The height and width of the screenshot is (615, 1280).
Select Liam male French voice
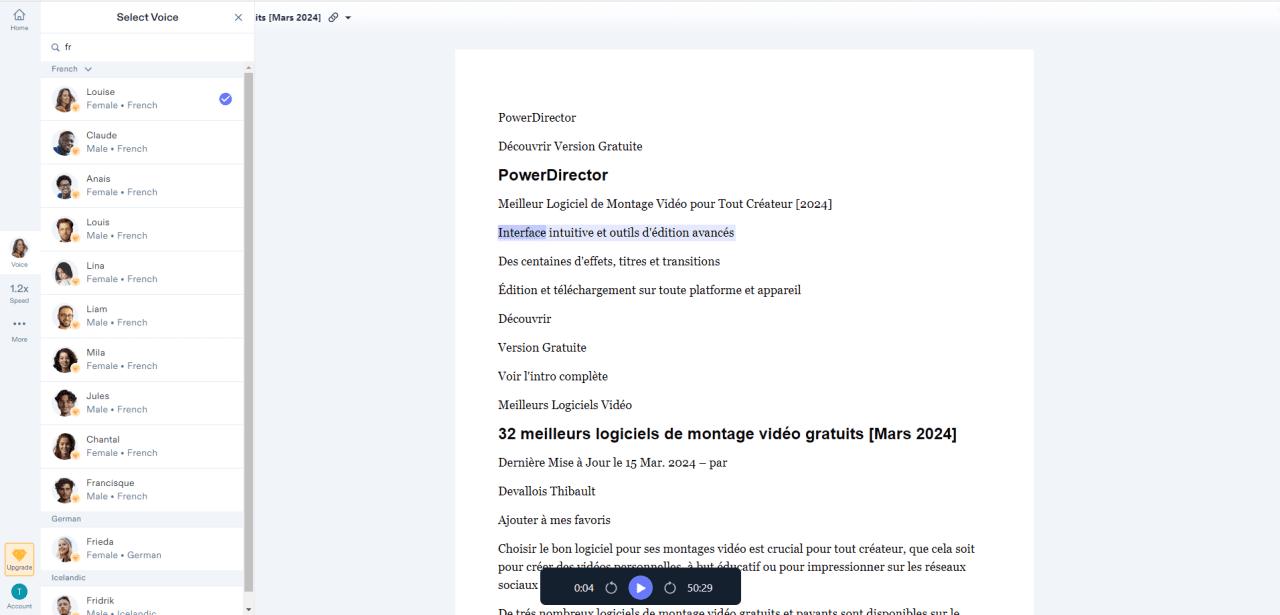142,316
